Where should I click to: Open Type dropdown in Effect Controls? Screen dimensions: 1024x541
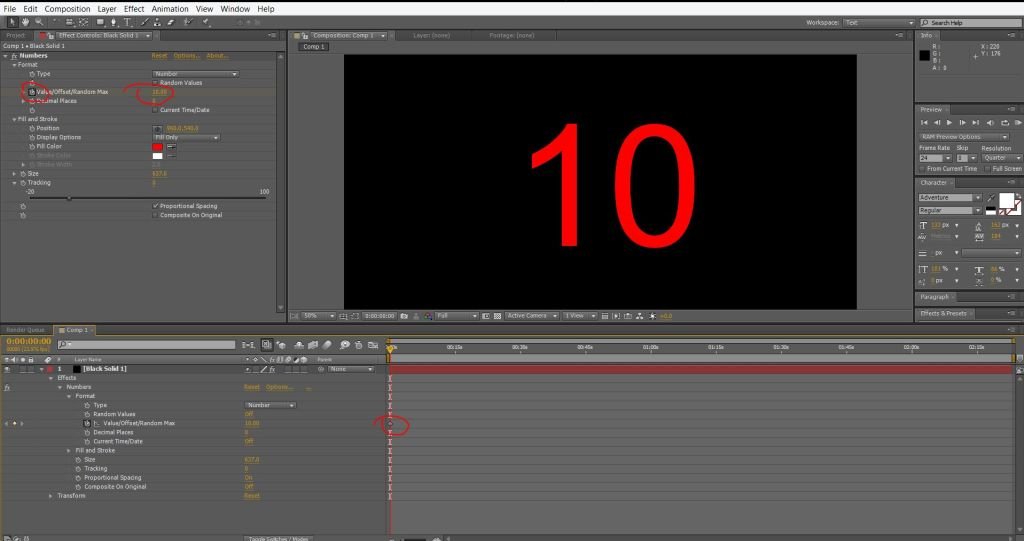tap(195, 74)
